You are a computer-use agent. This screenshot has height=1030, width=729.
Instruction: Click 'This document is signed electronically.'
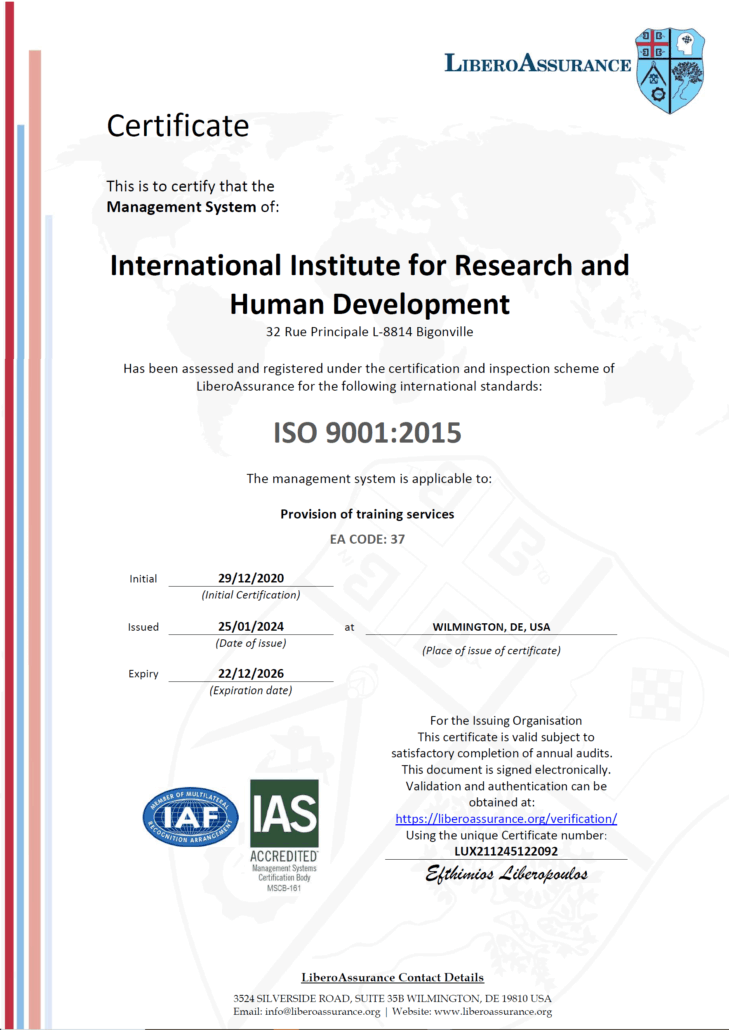click(506, 769)
